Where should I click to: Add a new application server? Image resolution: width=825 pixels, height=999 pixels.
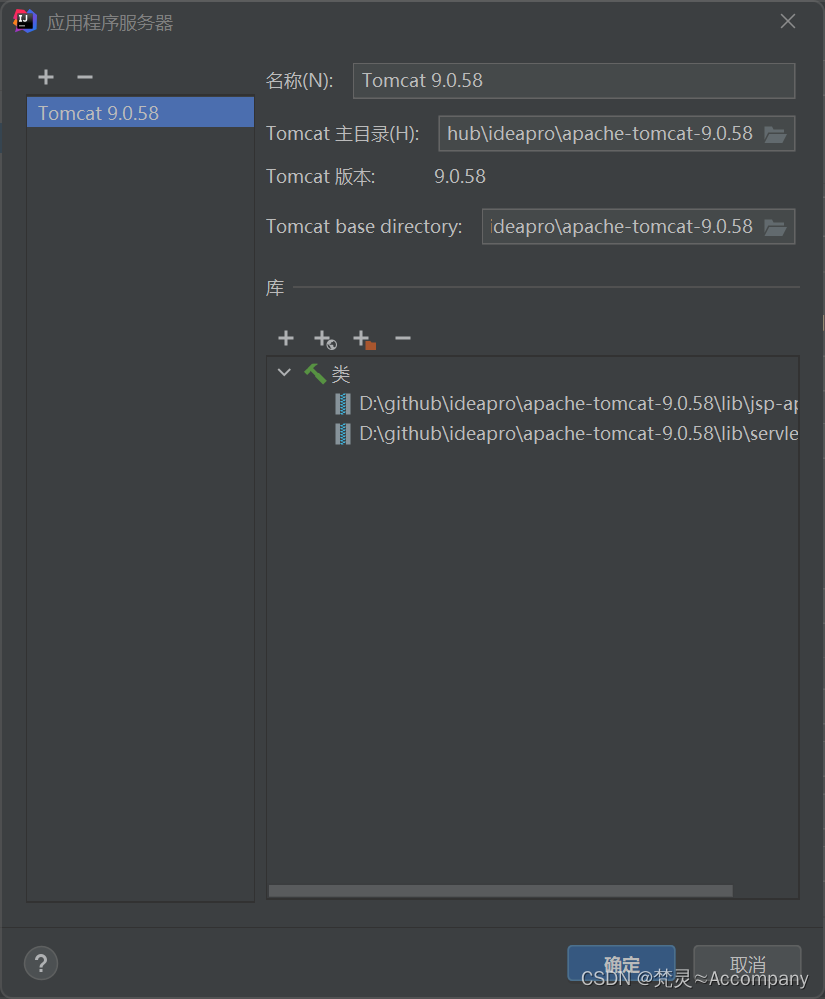pos(46,77)
